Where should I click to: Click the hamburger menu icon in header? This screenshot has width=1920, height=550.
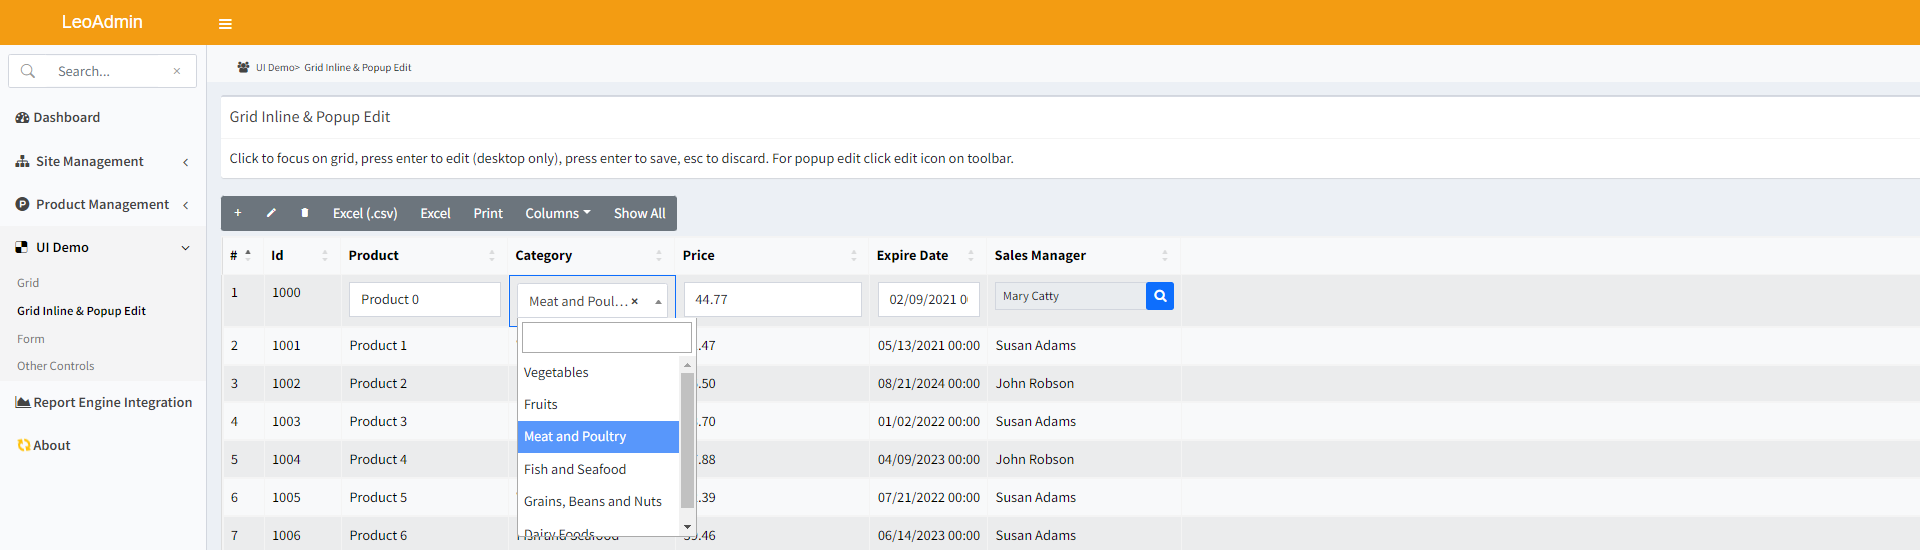tap(225, 24)
